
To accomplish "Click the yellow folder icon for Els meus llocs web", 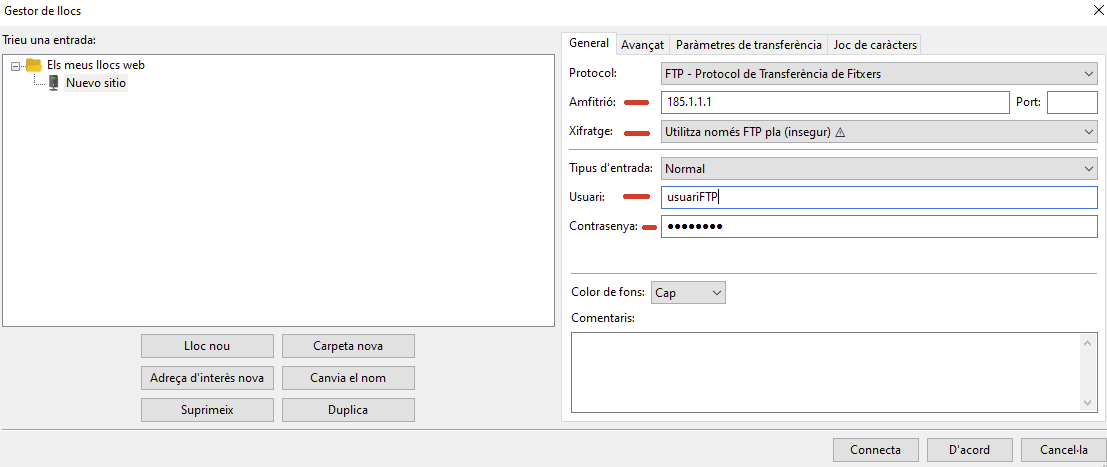I will pyautogui.click(x=34, y=64).
